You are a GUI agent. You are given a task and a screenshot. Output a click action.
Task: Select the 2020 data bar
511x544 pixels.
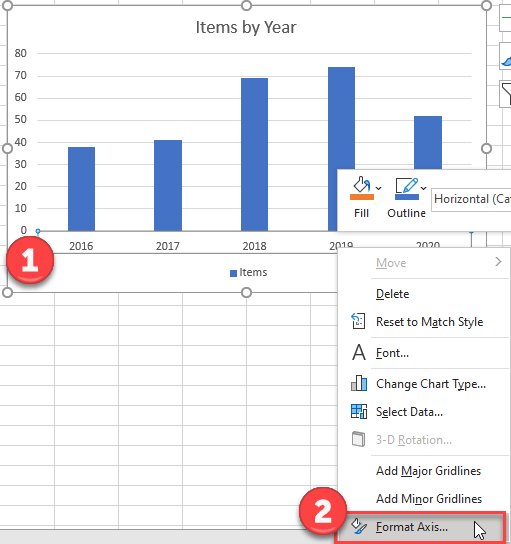click(428, 143)
